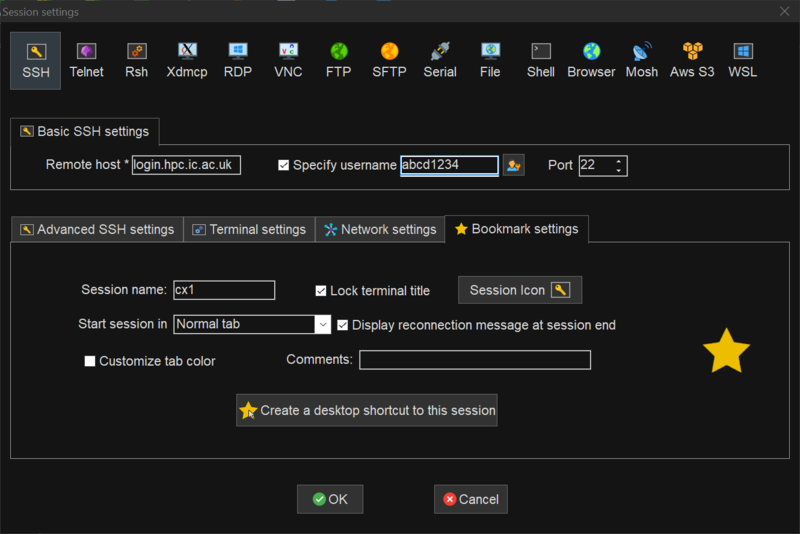Click the large yellow bookmark star

(727, 350)
